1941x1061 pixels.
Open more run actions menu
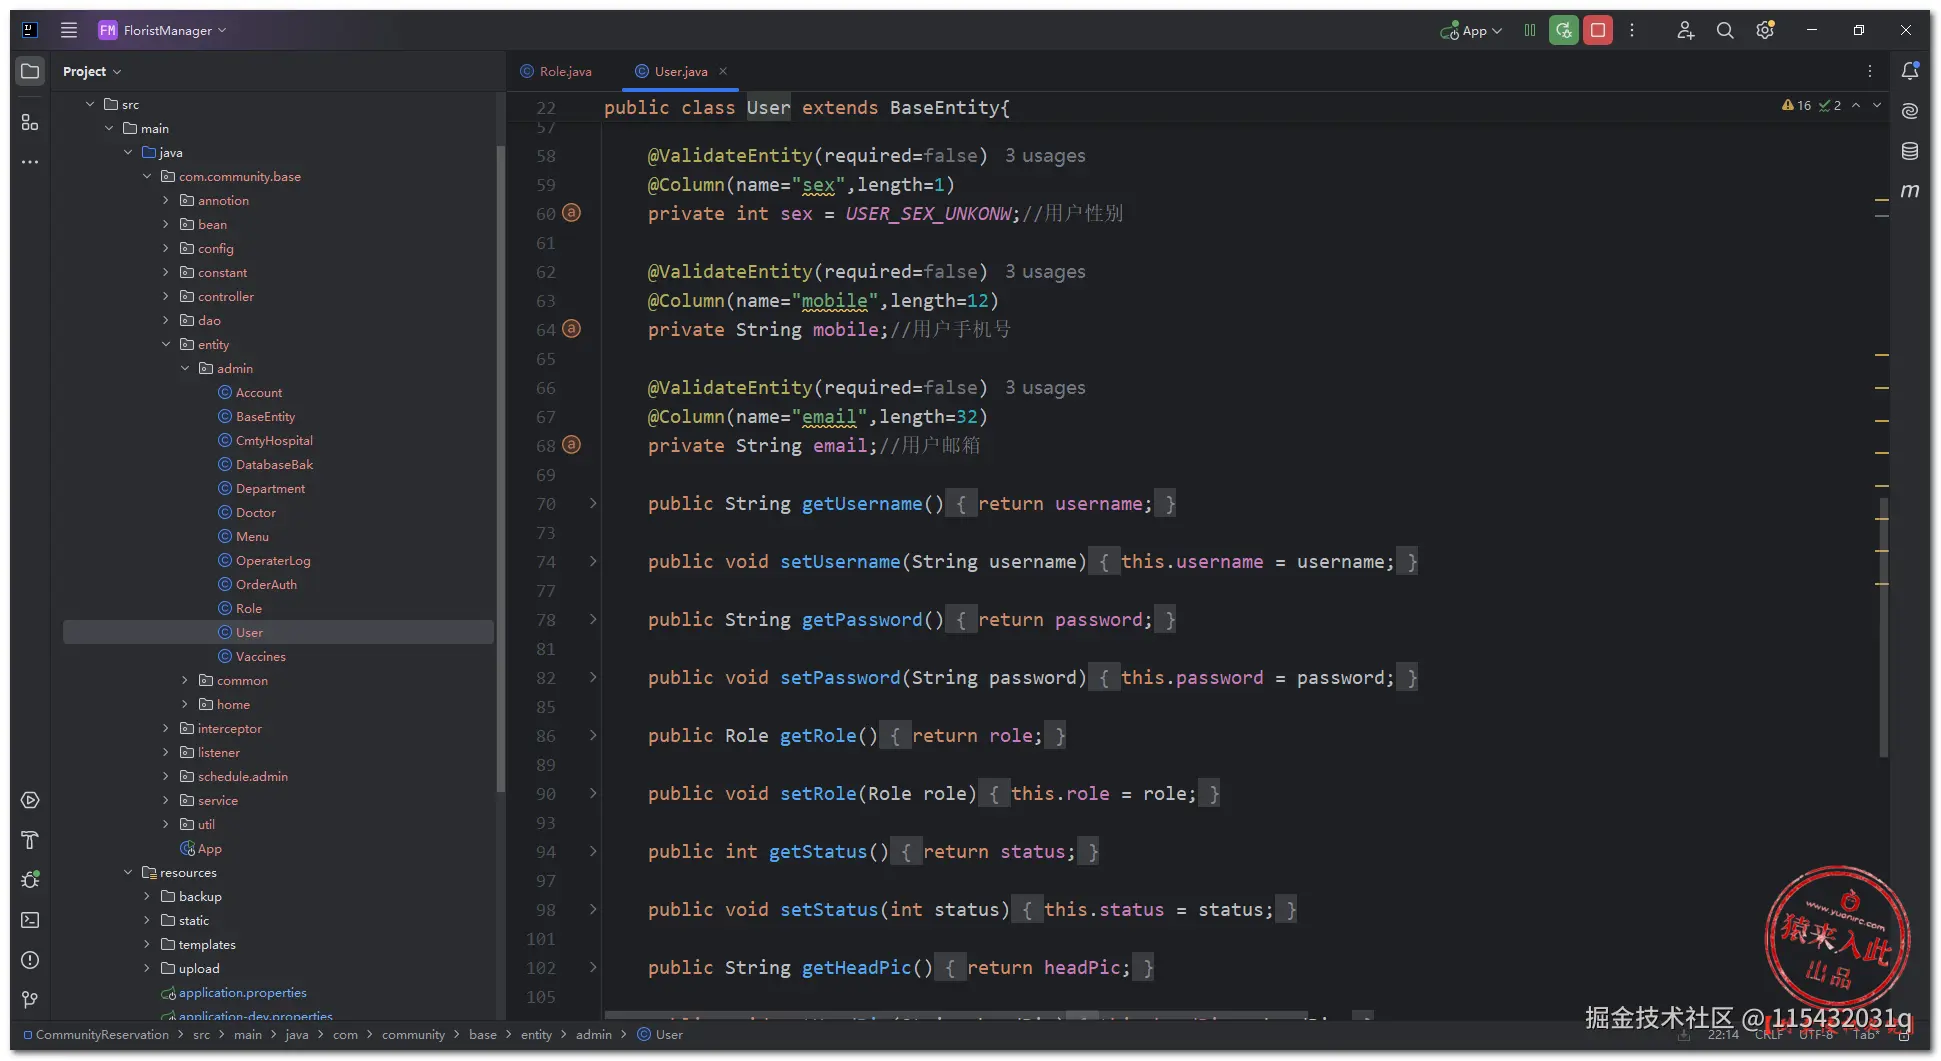(1632, 30)
